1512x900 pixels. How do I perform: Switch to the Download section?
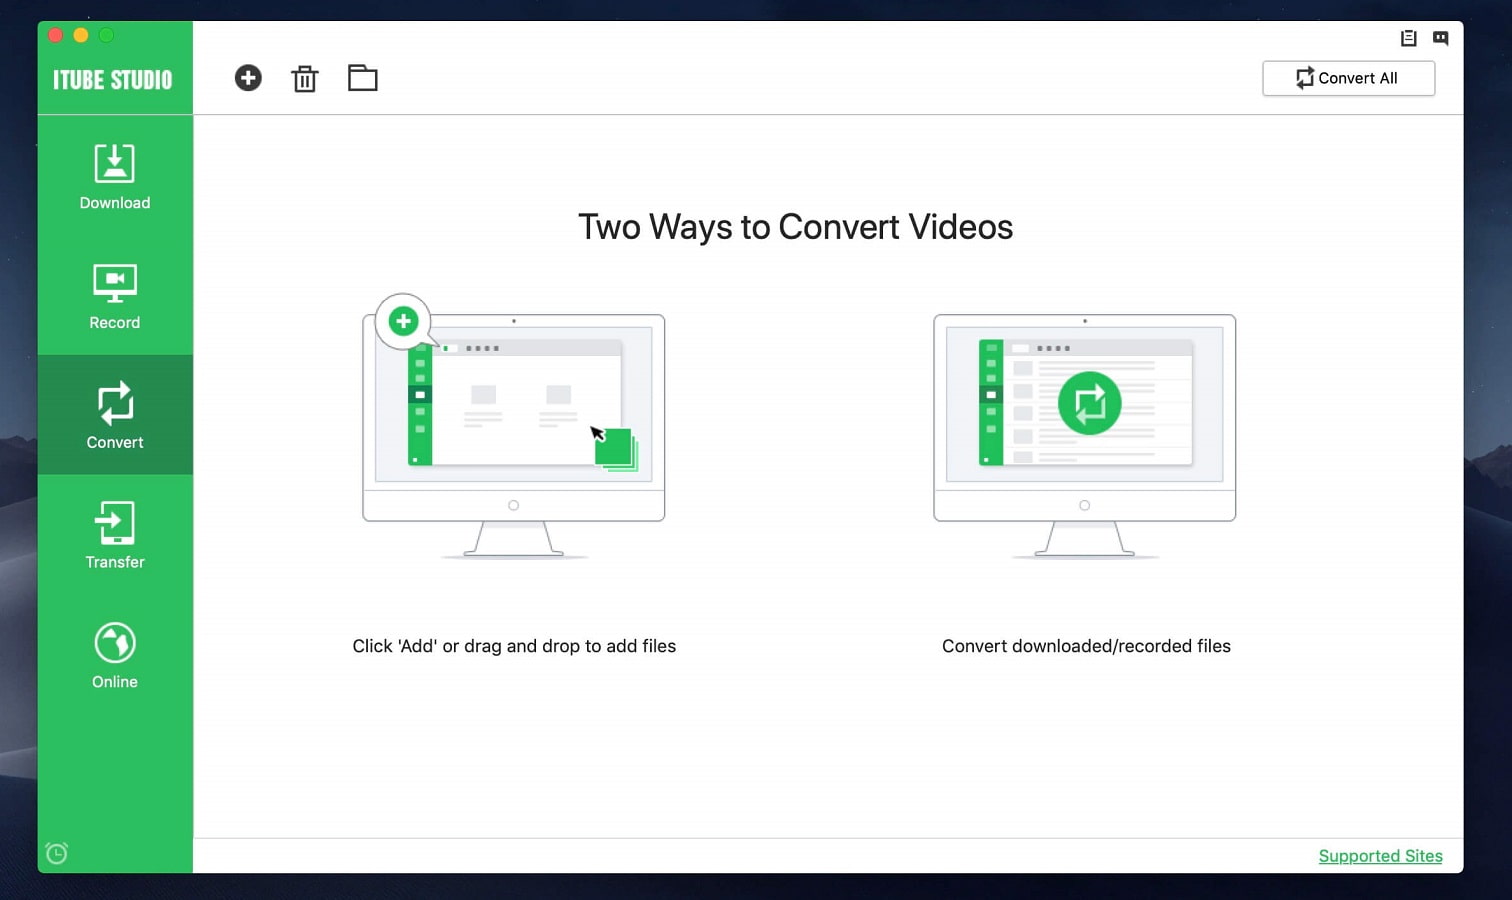pyautogui.click(x=115, y=176)
